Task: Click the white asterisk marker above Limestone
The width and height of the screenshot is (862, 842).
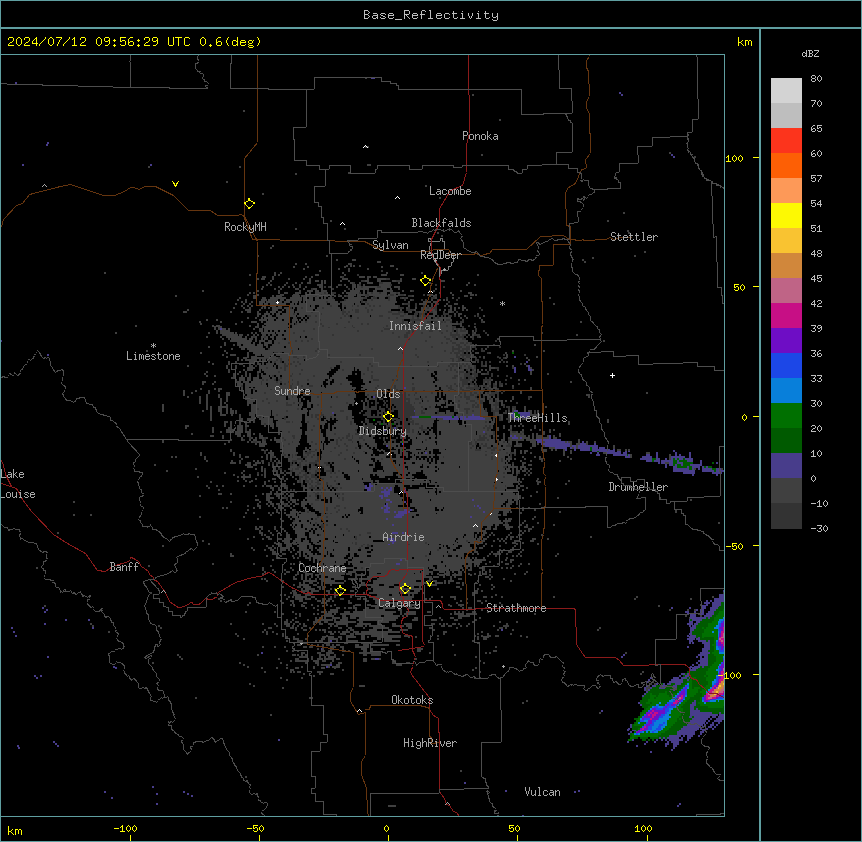Action: click(153, 346)
